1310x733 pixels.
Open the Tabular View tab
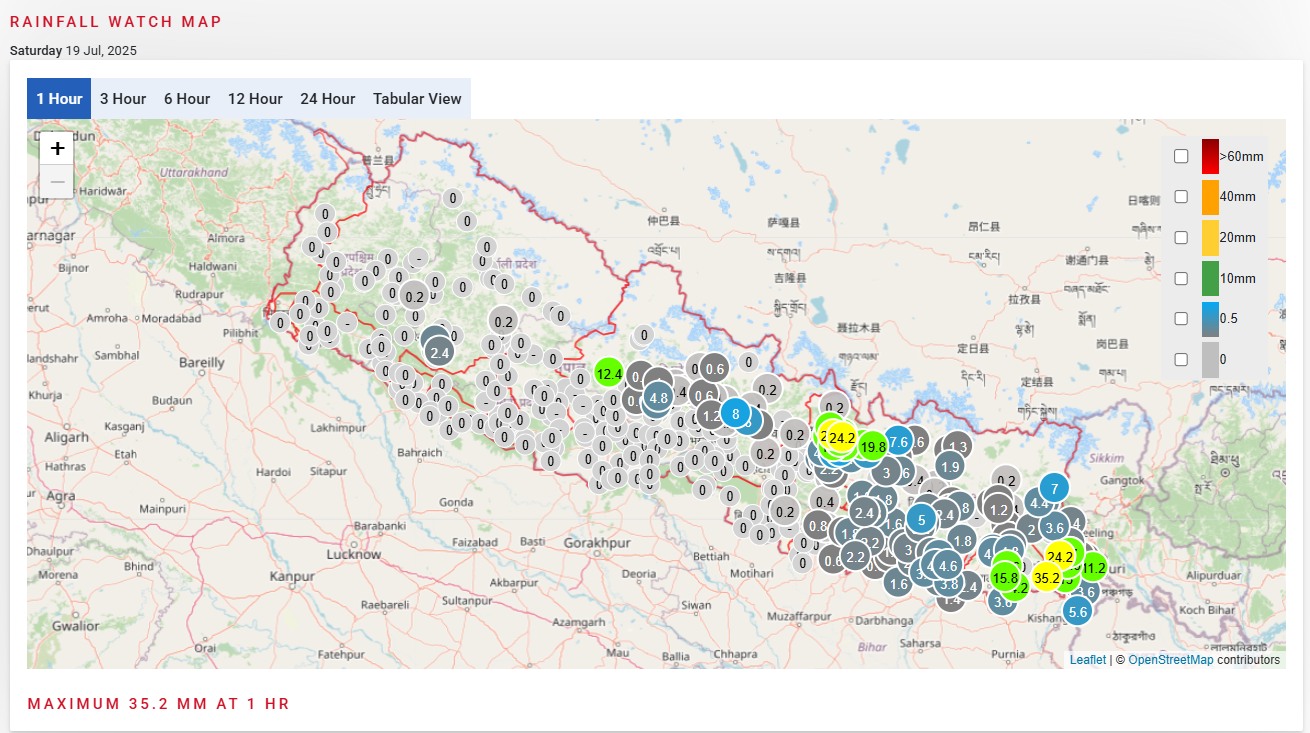pos(417,99)
